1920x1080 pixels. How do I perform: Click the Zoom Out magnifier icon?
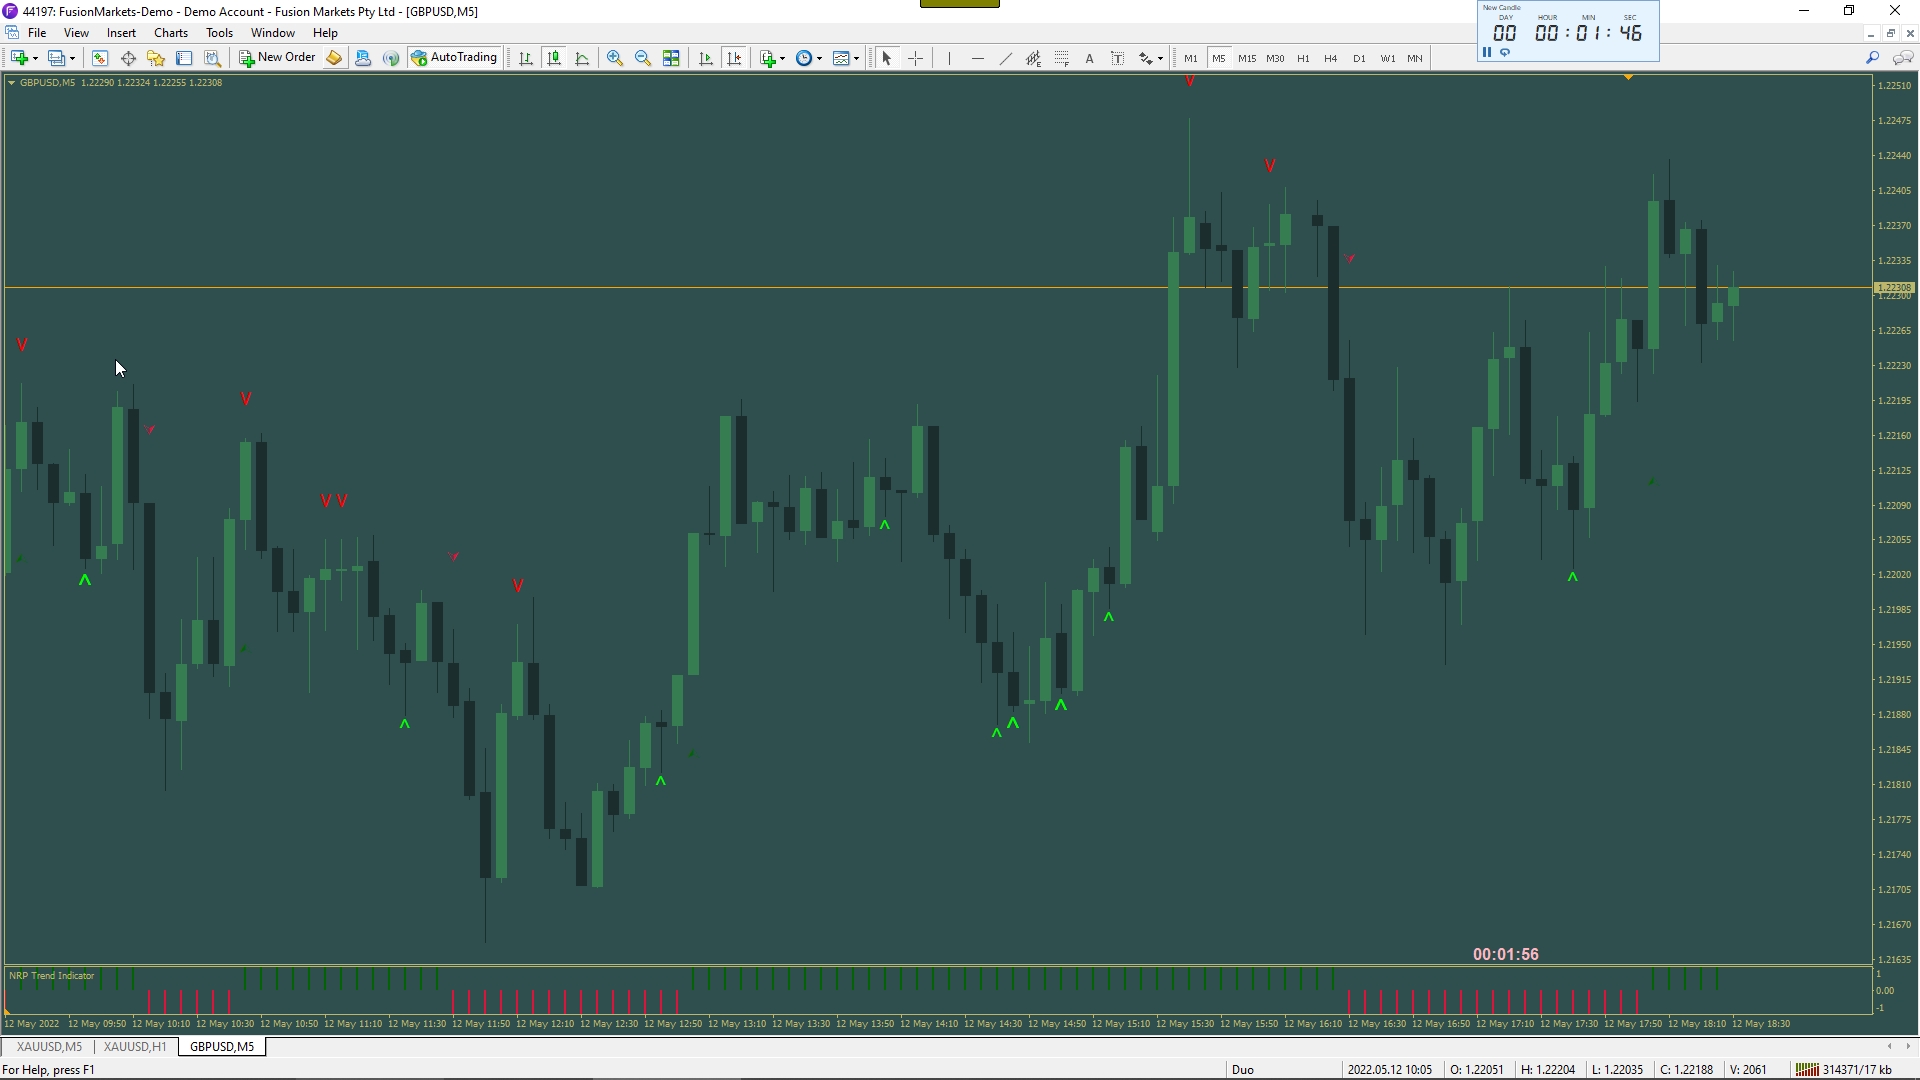click(643, 58)
